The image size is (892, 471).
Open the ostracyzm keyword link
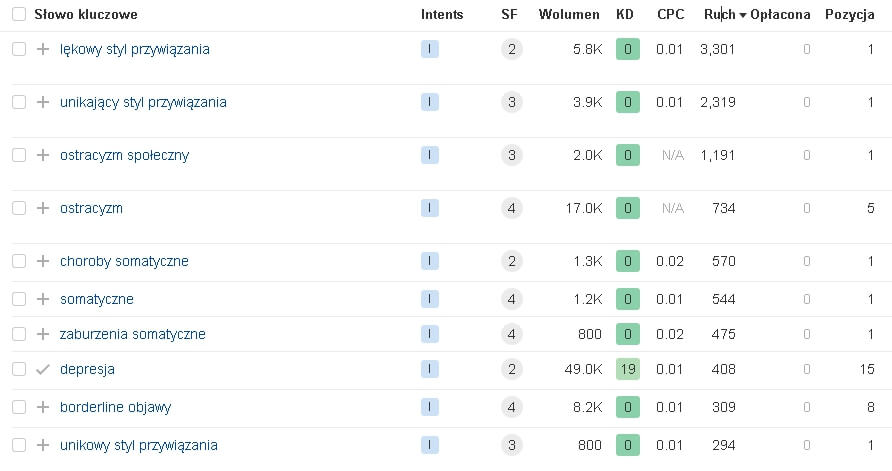[x=91, y=208]
